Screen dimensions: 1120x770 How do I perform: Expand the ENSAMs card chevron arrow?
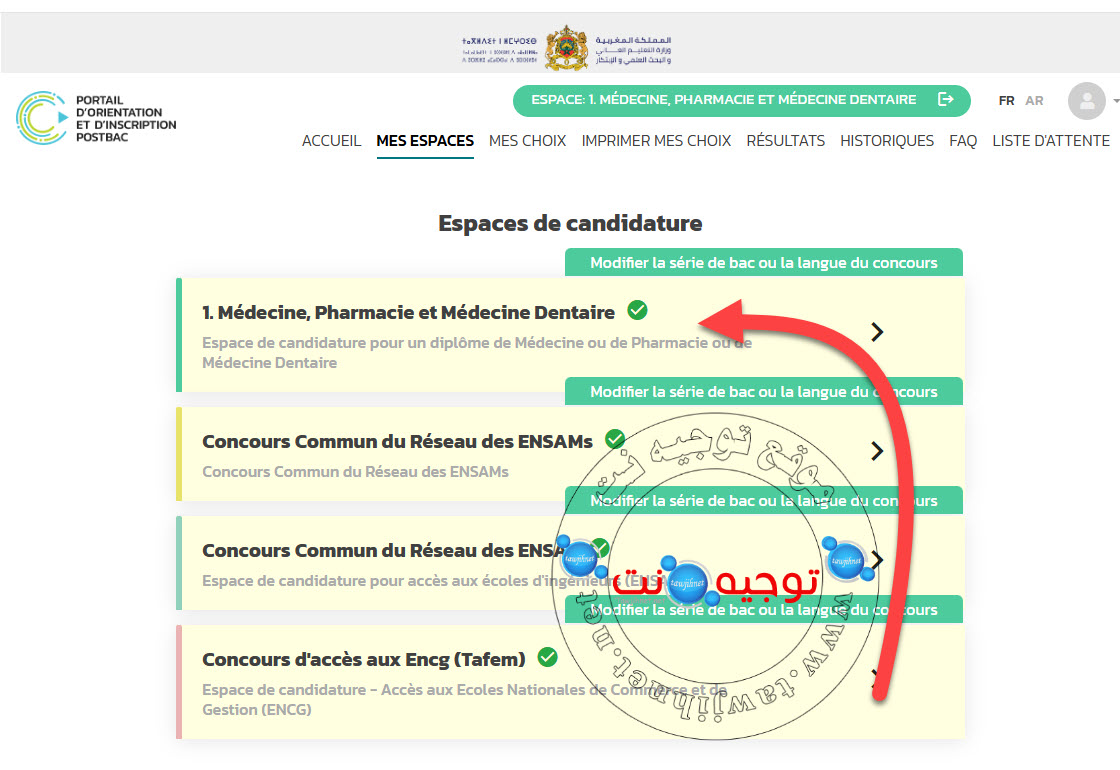pos(878,451)
